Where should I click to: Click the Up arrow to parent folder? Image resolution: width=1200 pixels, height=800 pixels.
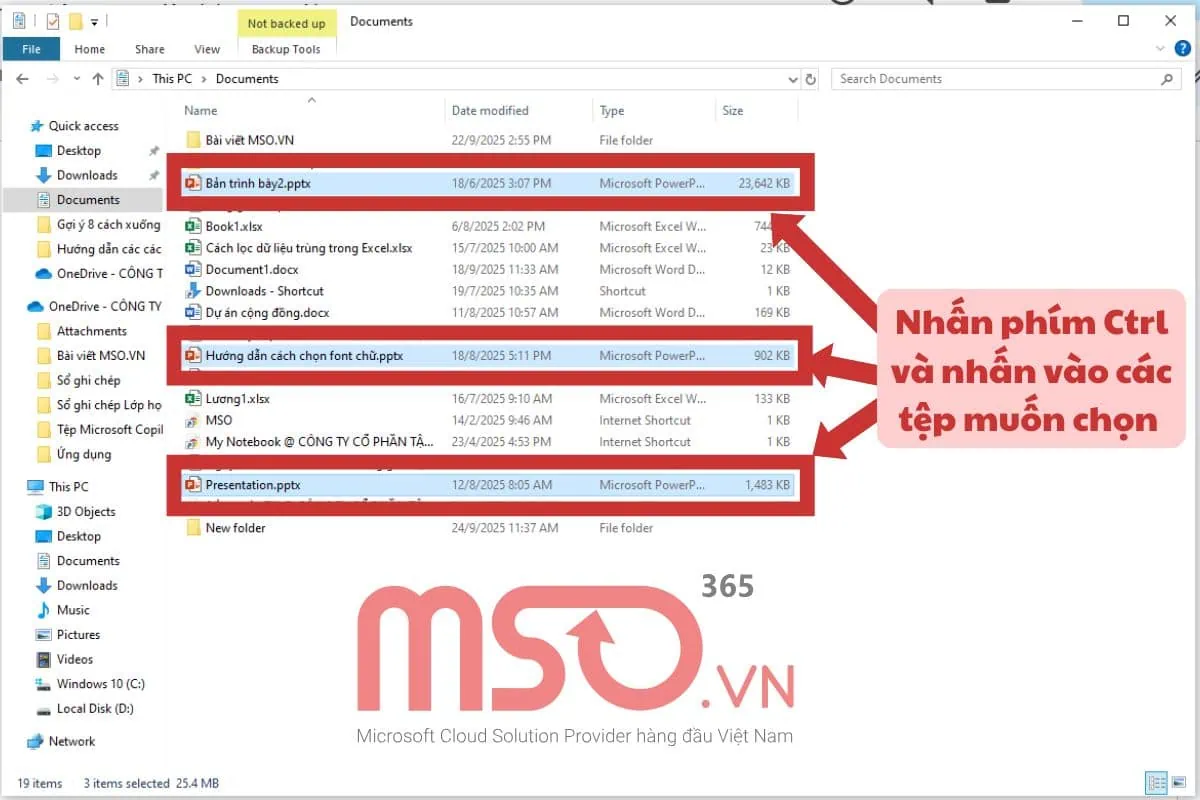coord(97,78)
